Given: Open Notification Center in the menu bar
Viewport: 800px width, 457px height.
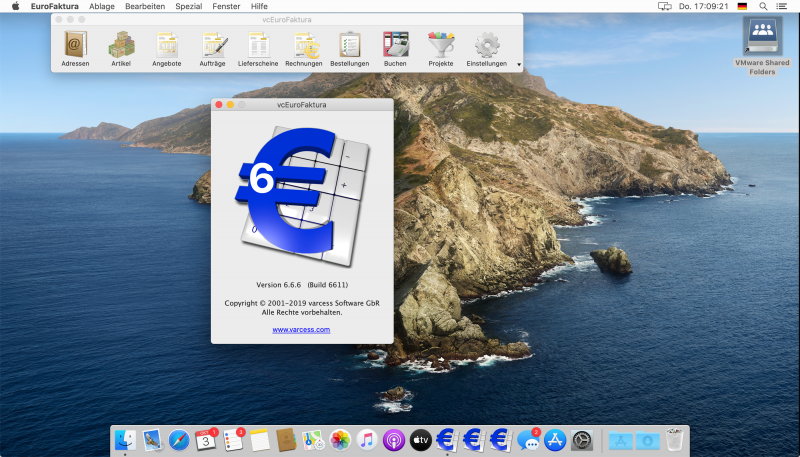Looking at the screenshot, I should [x=781, y=6].
